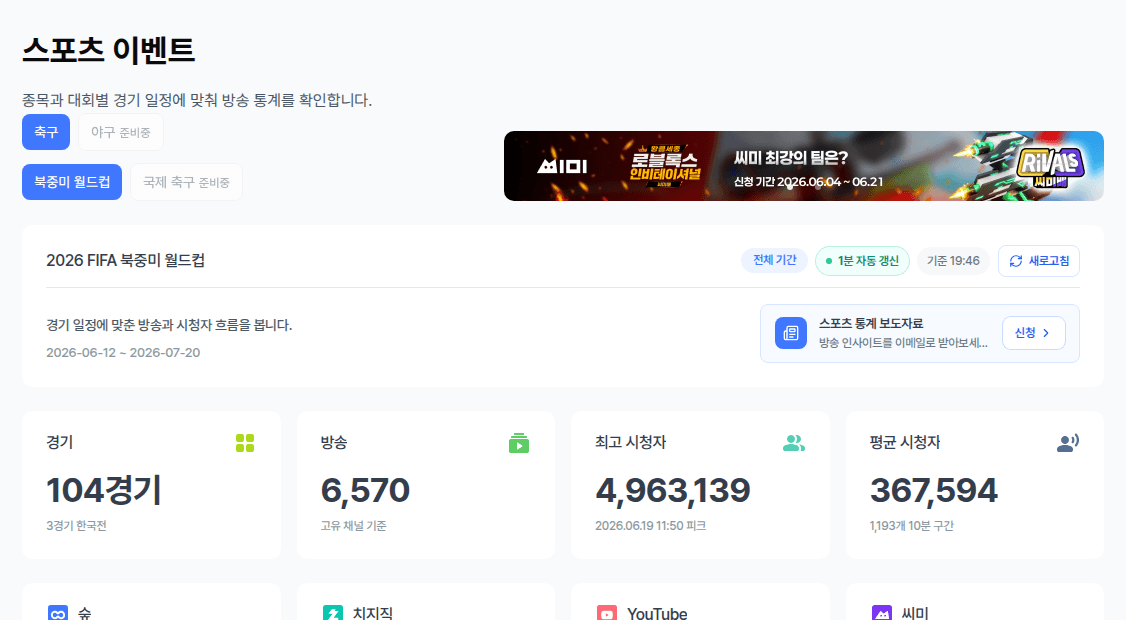Click the 고유 채널 기준 subtext
Image resolution: width=1126 pixels, height=620 pixels.
point(353,526)
